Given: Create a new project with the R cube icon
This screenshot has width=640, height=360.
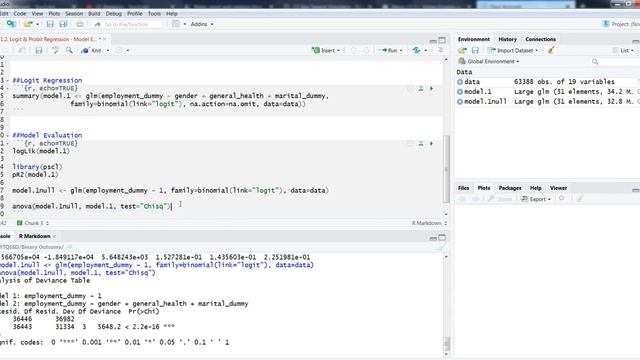Looking at the screenshot, I should coord(11,24).
